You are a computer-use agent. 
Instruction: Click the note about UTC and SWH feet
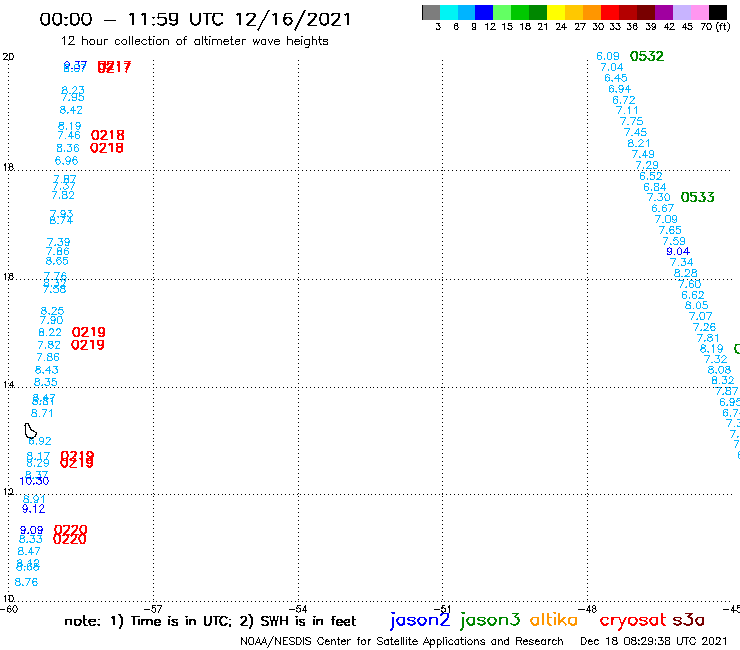[x=210, y=621]
